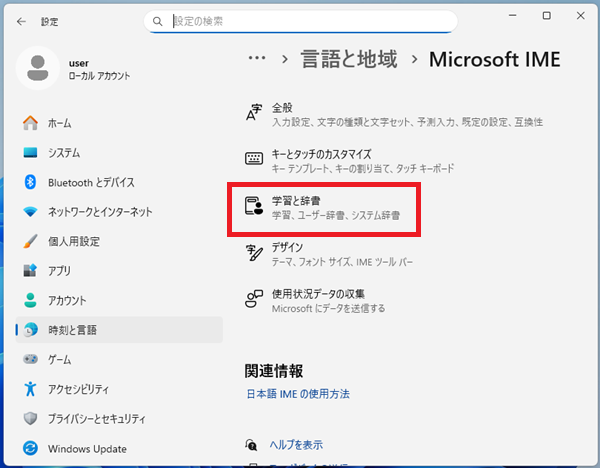The image size is (600, 468).
Task: Click the search magnifier icon
Action: coord(158,20)
